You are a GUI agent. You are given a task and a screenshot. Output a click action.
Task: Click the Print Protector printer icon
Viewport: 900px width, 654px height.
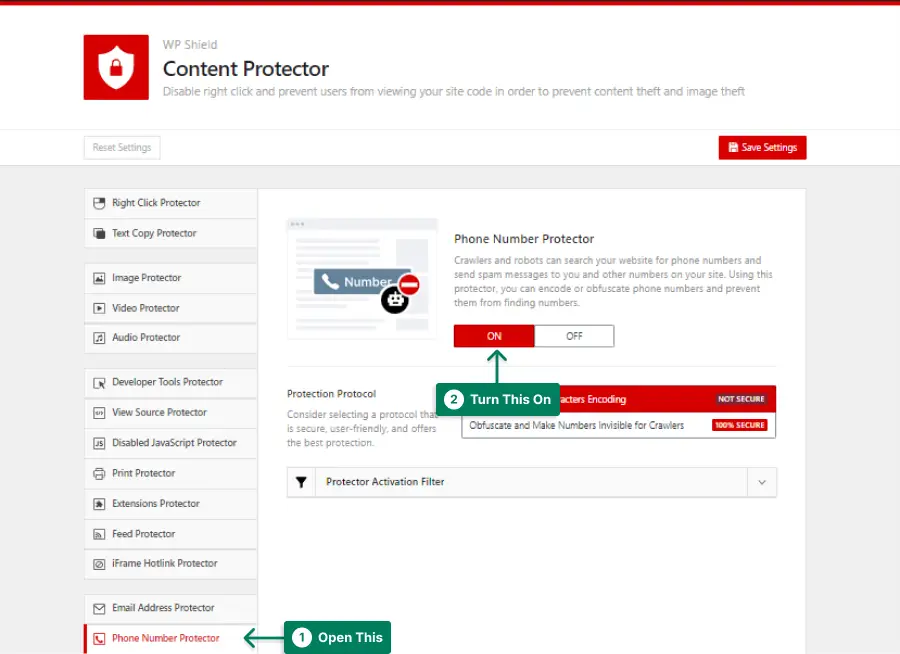pos(99,474)
